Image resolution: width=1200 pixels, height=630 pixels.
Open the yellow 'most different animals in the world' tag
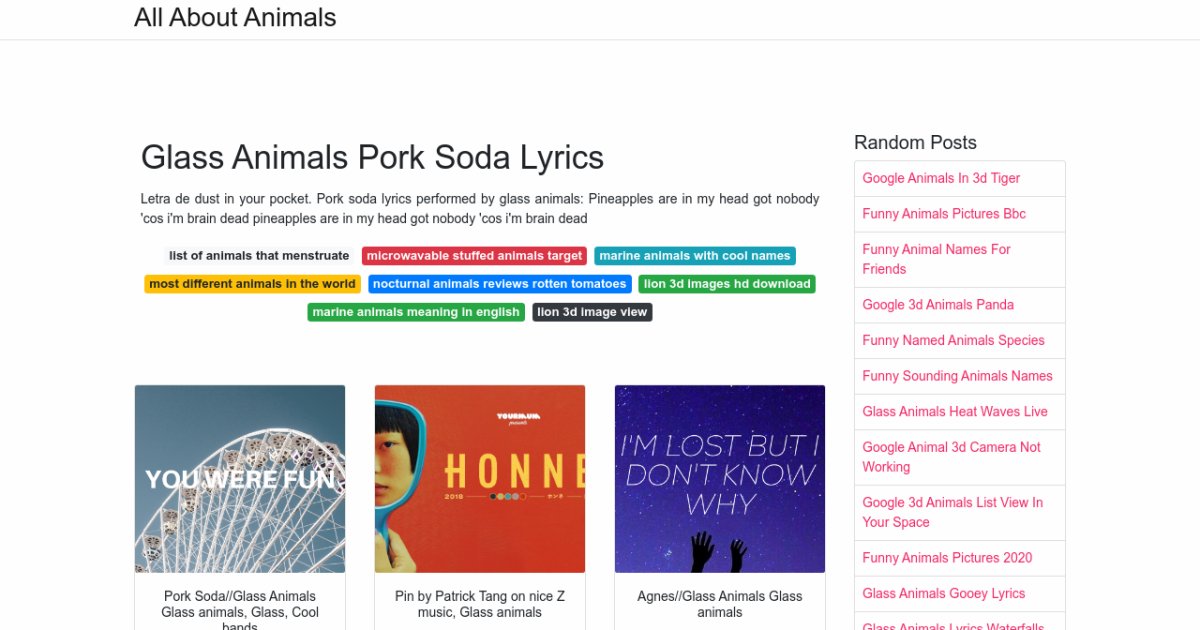[x=252, y=284]
